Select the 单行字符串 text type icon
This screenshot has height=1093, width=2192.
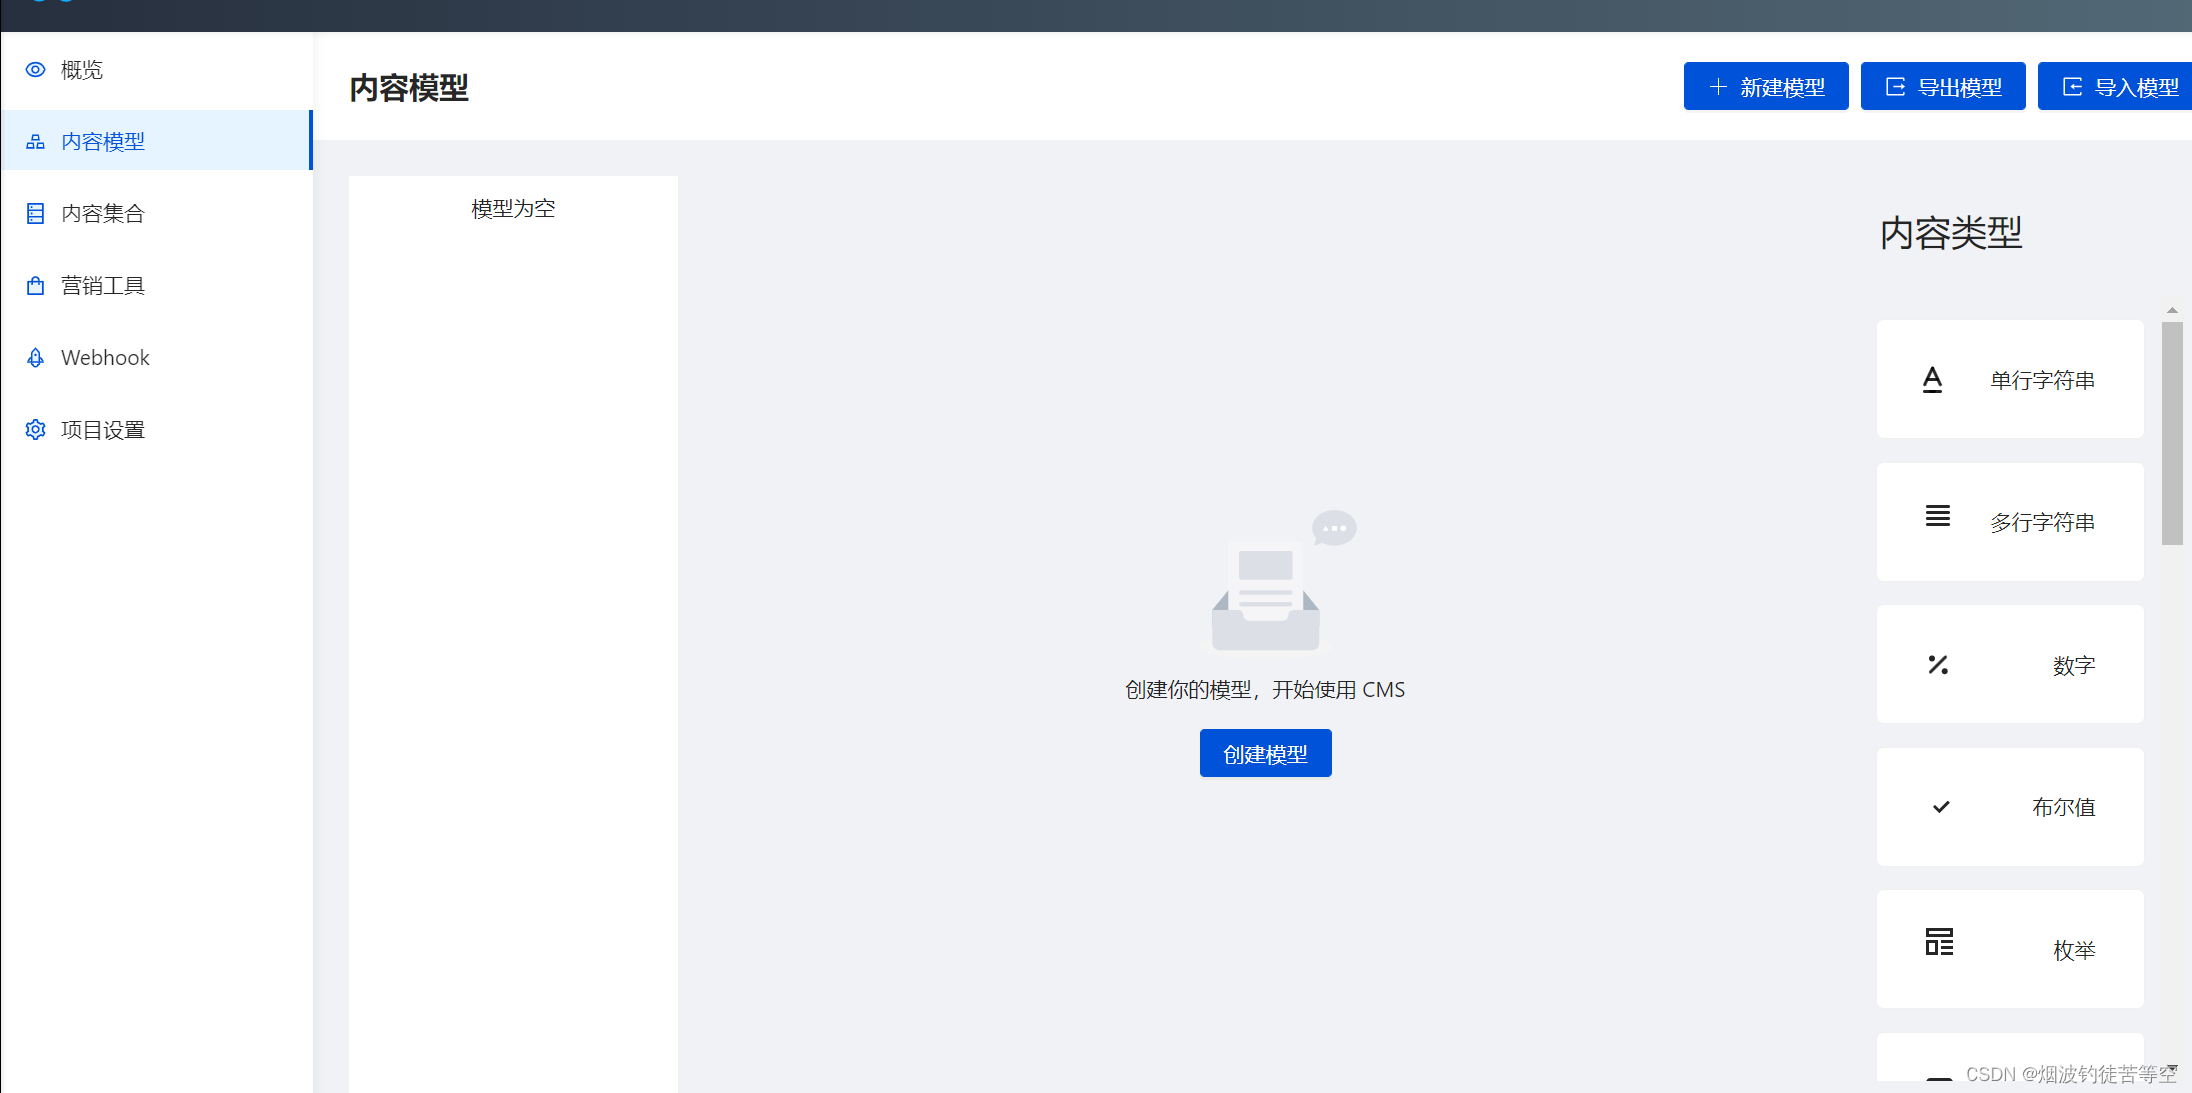(1932, 380)
